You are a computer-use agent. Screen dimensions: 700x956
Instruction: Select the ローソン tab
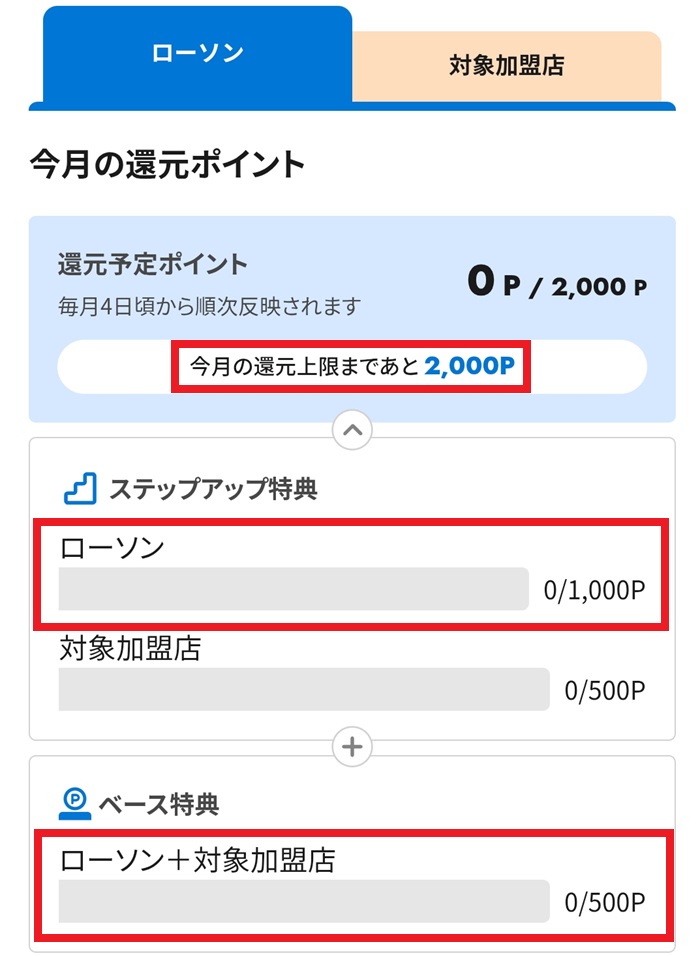[197, 54]
